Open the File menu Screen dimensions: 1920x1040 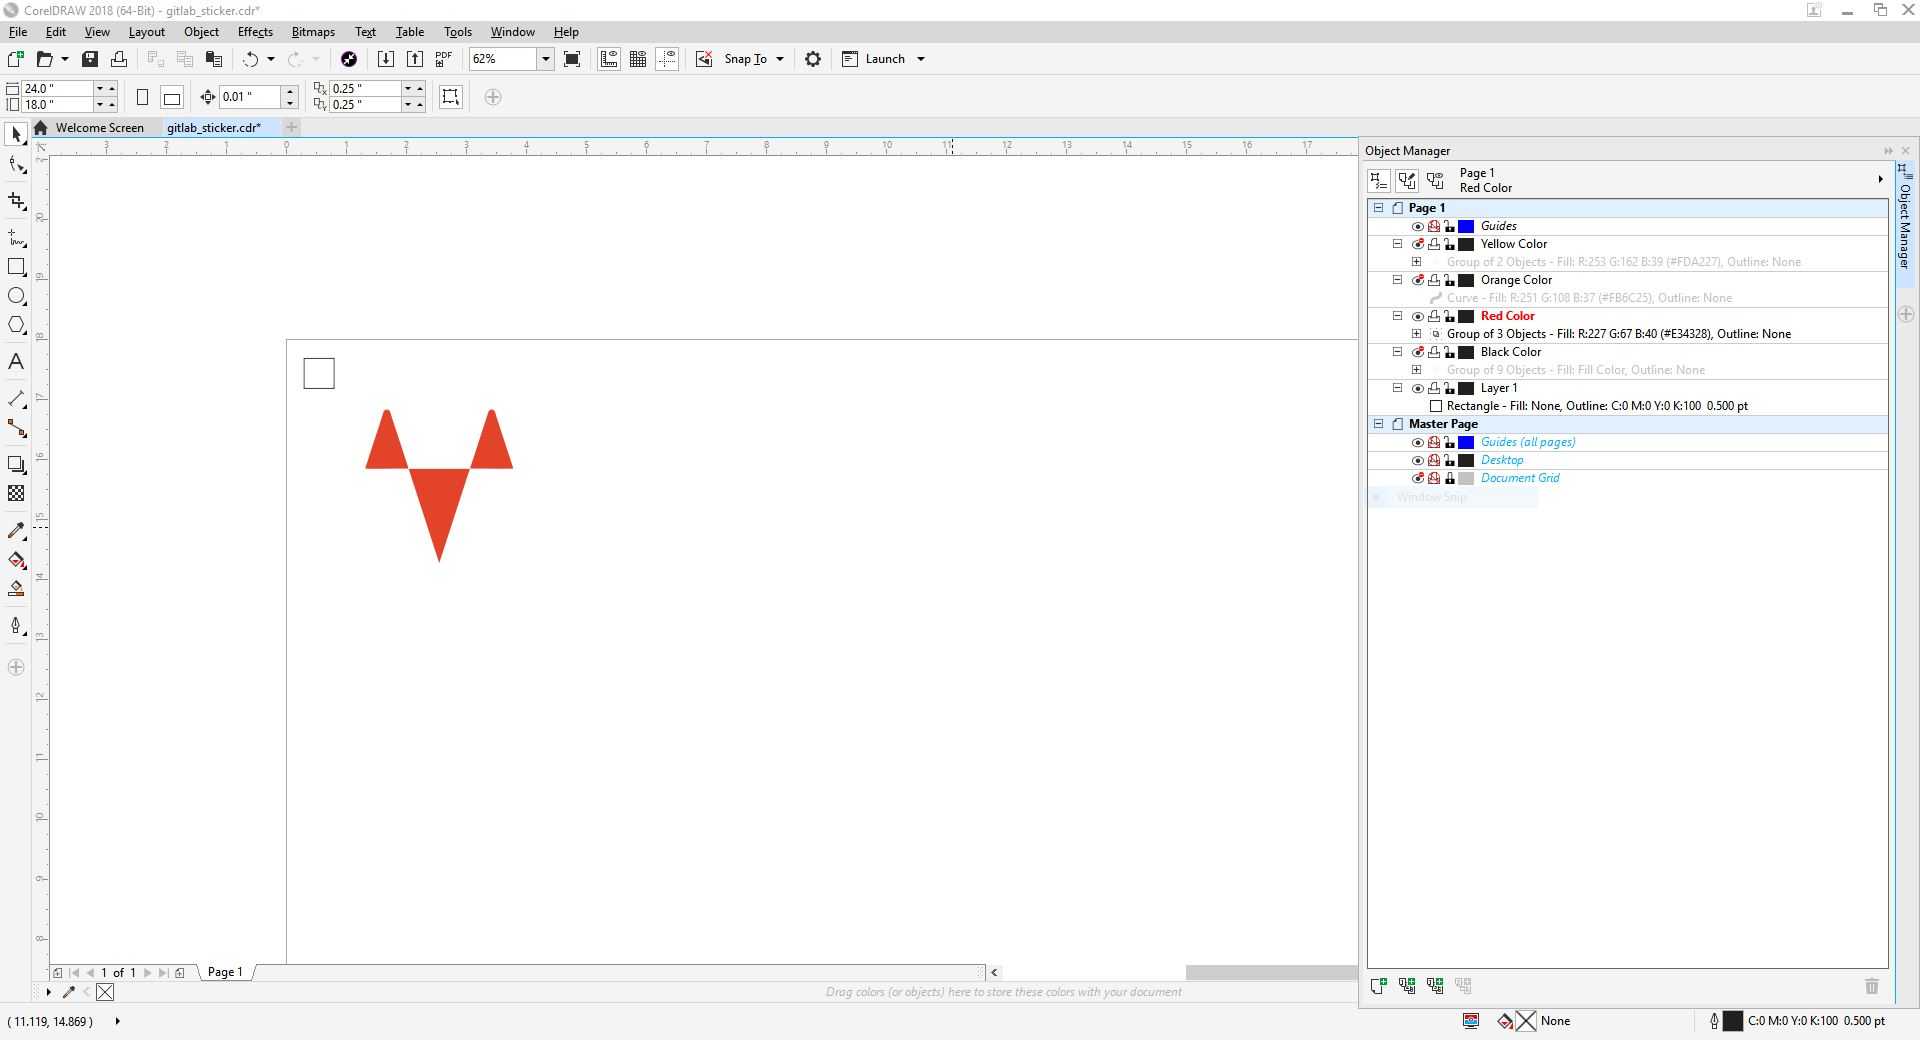point(18,32)
